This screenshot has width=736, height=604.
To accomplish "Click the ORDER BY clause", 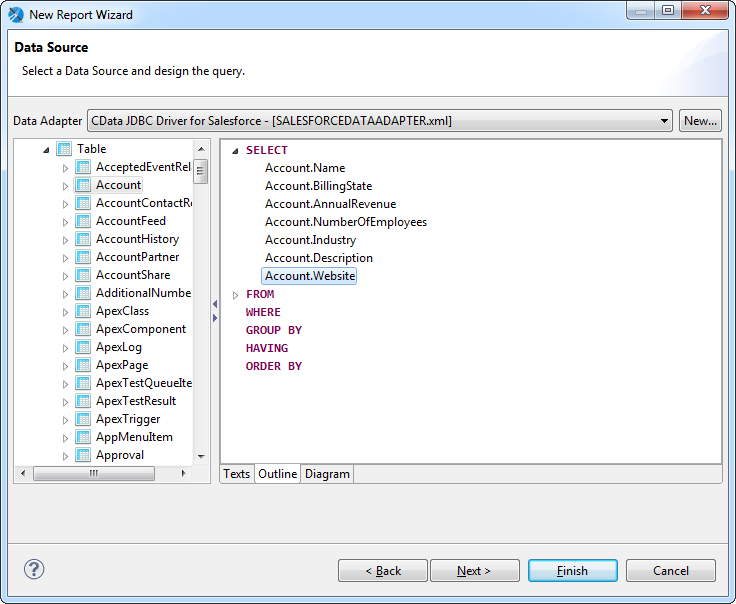I will [274, 366].
